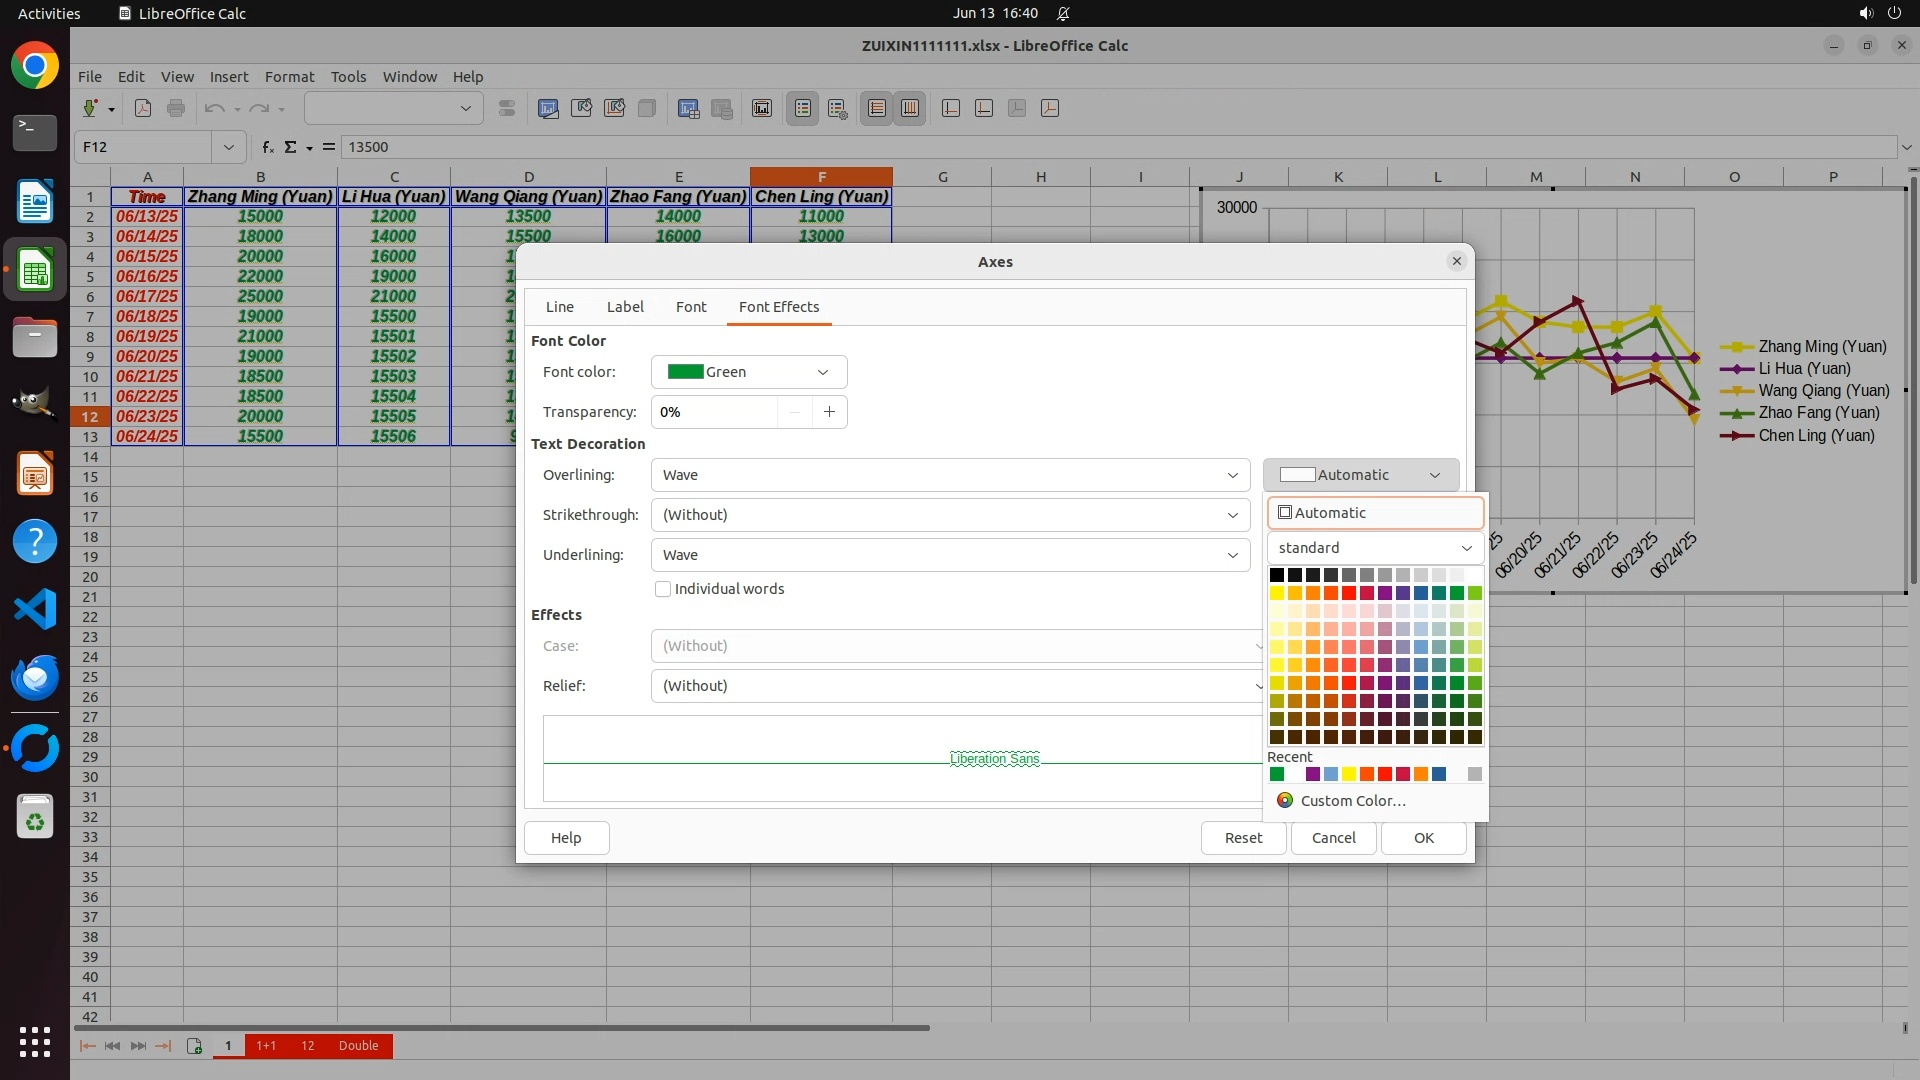This screenshot has width=1920, height=1080.
Task: Click the Function Wizard icon
Action: coord(267,147)
